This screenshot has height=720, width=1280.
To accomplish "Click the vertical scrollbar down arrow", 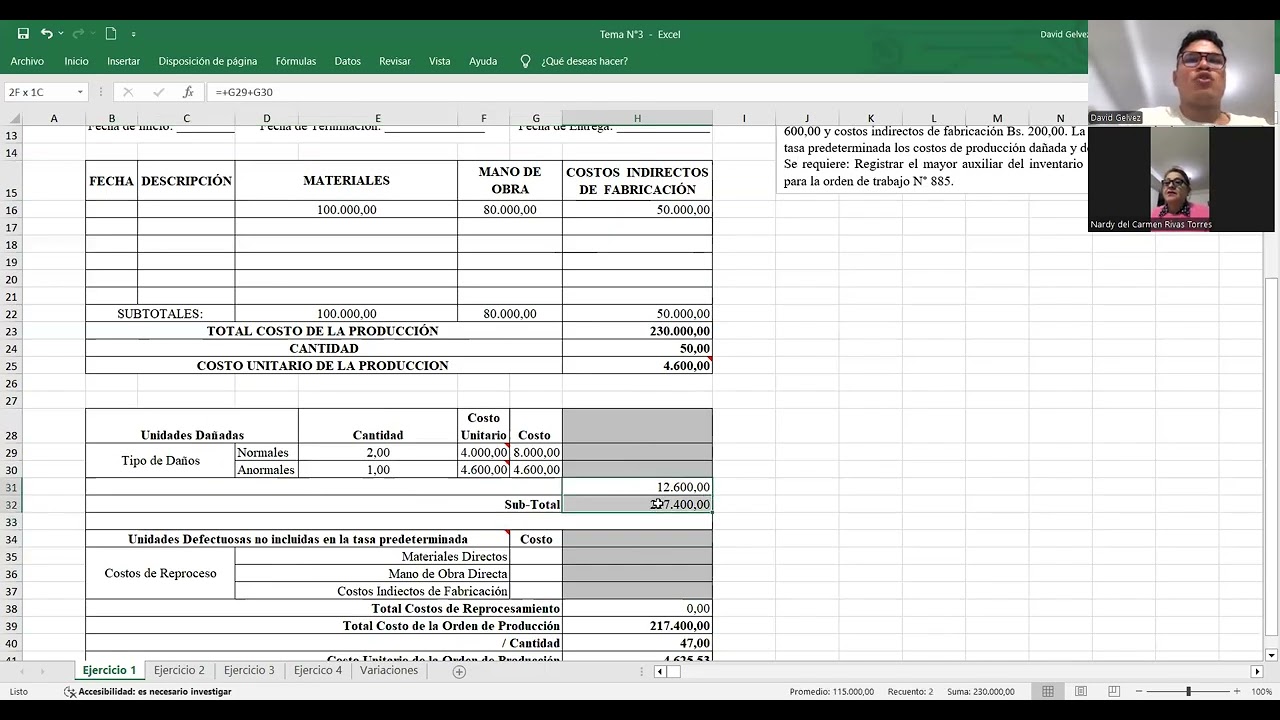I will 1271,655.
